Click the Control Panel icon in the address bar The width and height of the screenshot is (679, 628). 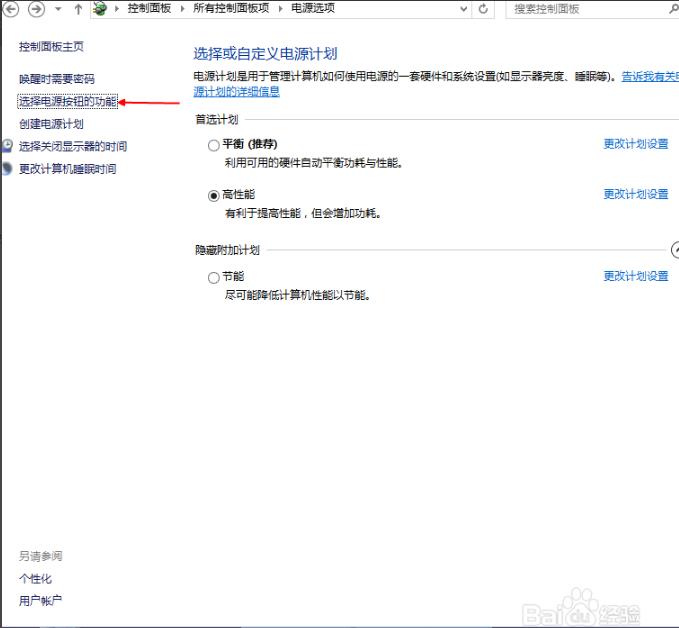100,9
